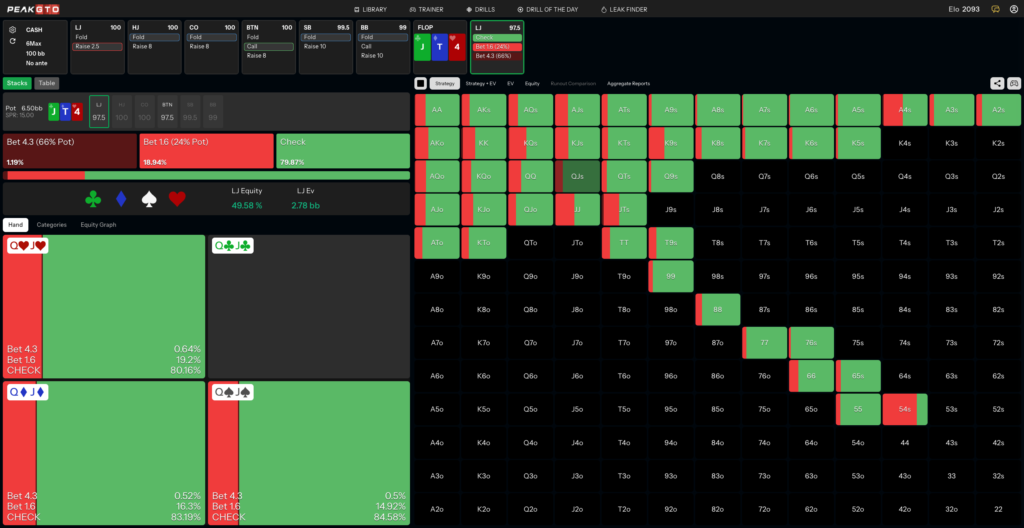Select the QJs cell in range grid
Image resolution: width=1024 pixels, height=528 pixels.
click(577, 176)
